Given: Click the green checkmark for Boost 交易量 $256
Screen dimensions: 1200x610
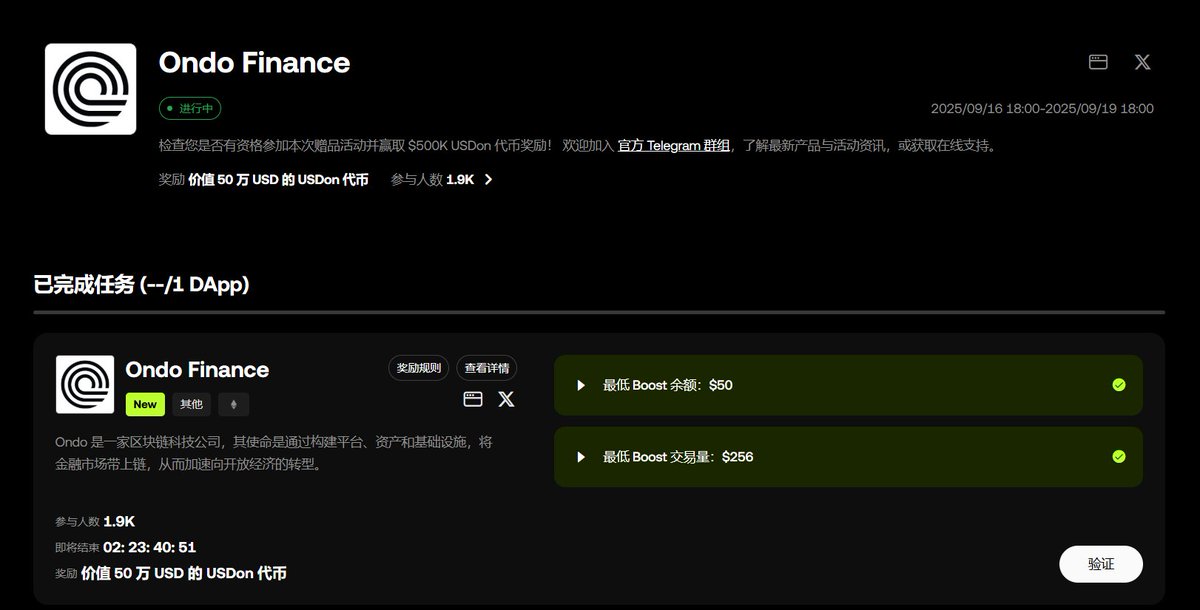Looking at the screenshot, I should (1119, 457).
